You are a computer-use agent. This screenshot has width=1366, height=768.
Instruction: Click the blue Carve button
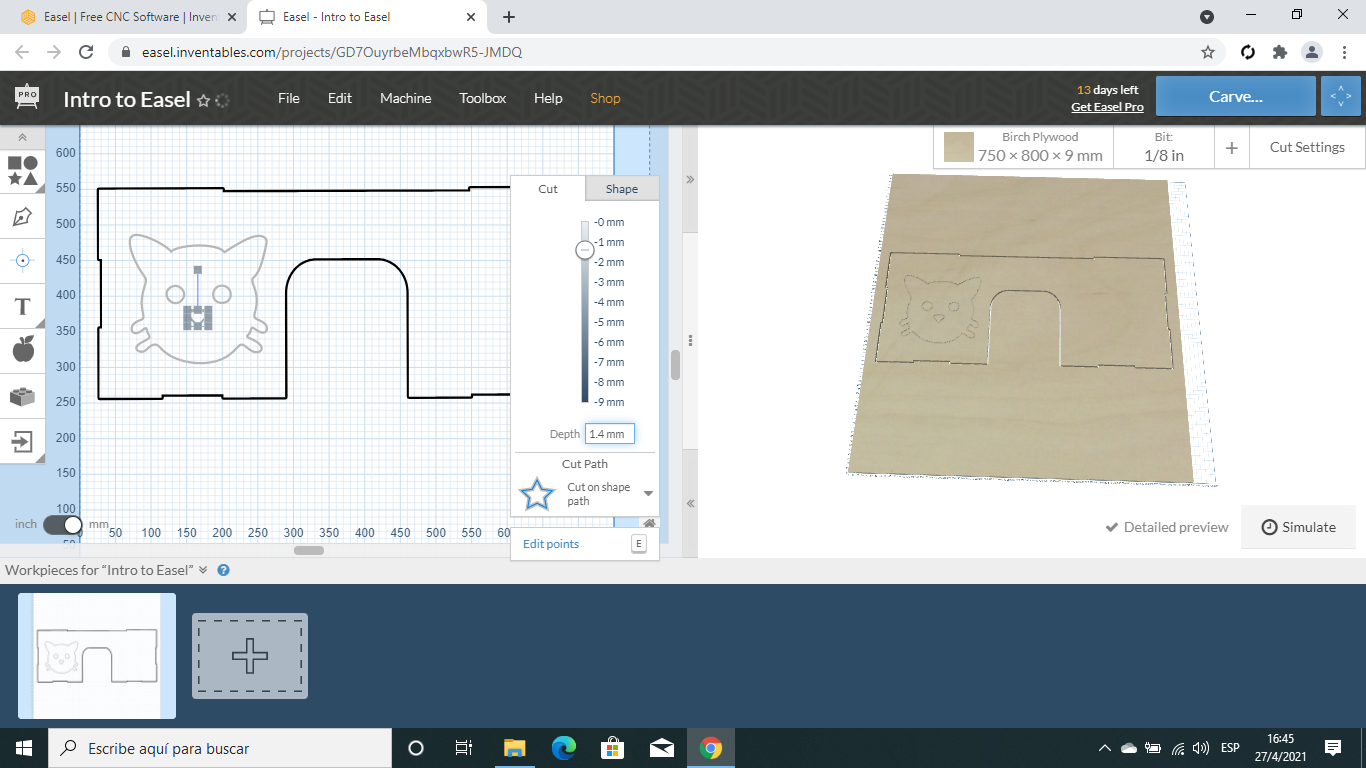1236,97
